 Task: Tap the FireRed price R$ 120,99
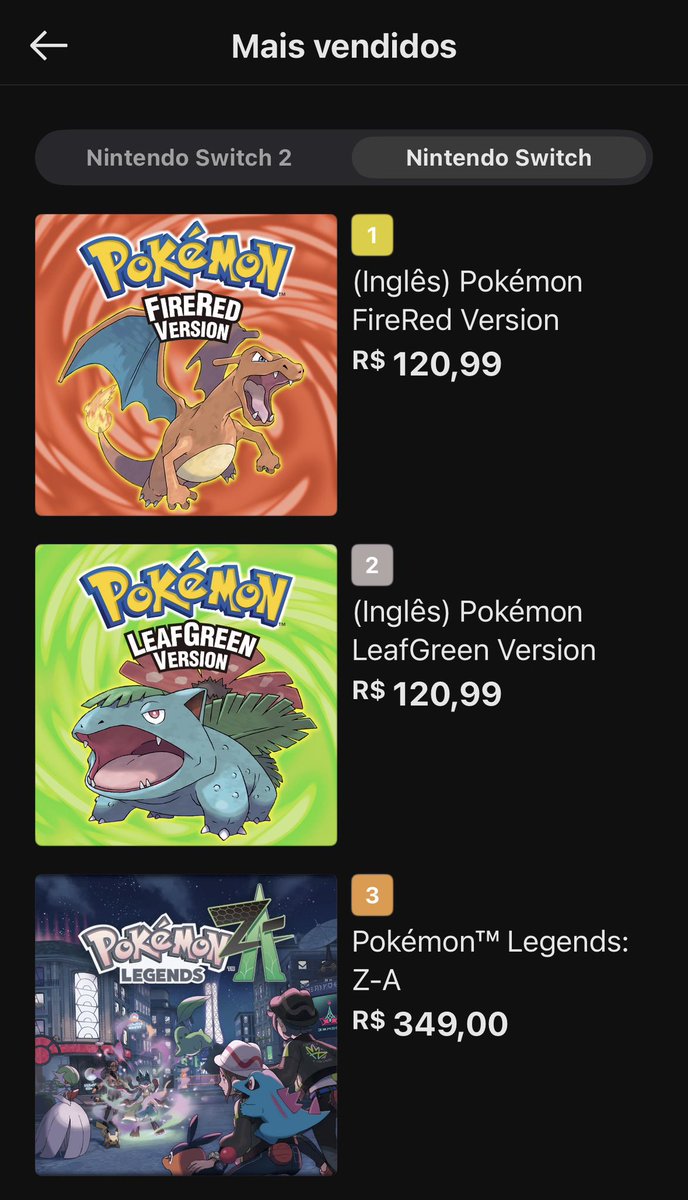click(x=427, y=364)
